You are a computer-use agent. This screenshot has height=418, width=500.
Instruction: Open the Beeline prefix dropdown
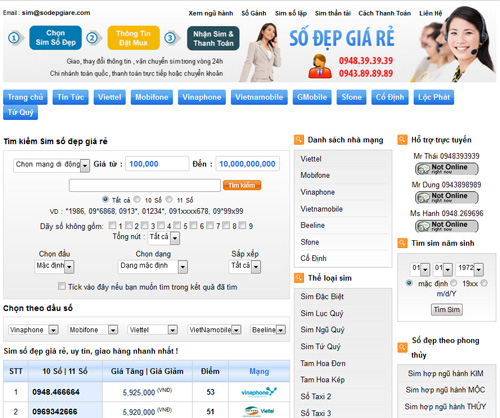tap(268, 330)
